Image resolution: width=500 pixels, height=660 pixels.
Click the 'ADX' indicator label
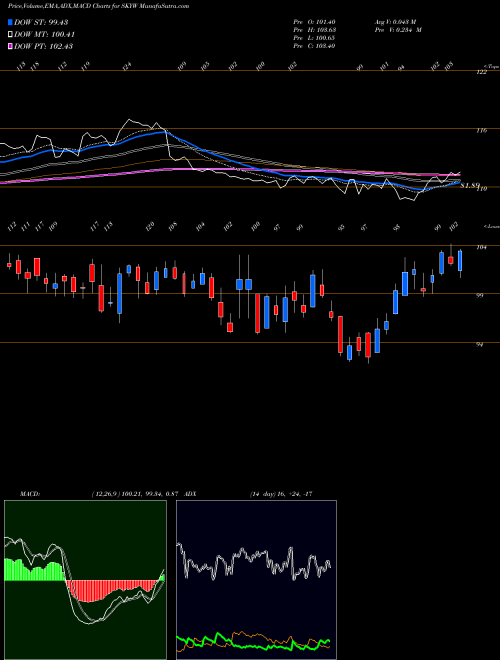(x=190, y=494)
